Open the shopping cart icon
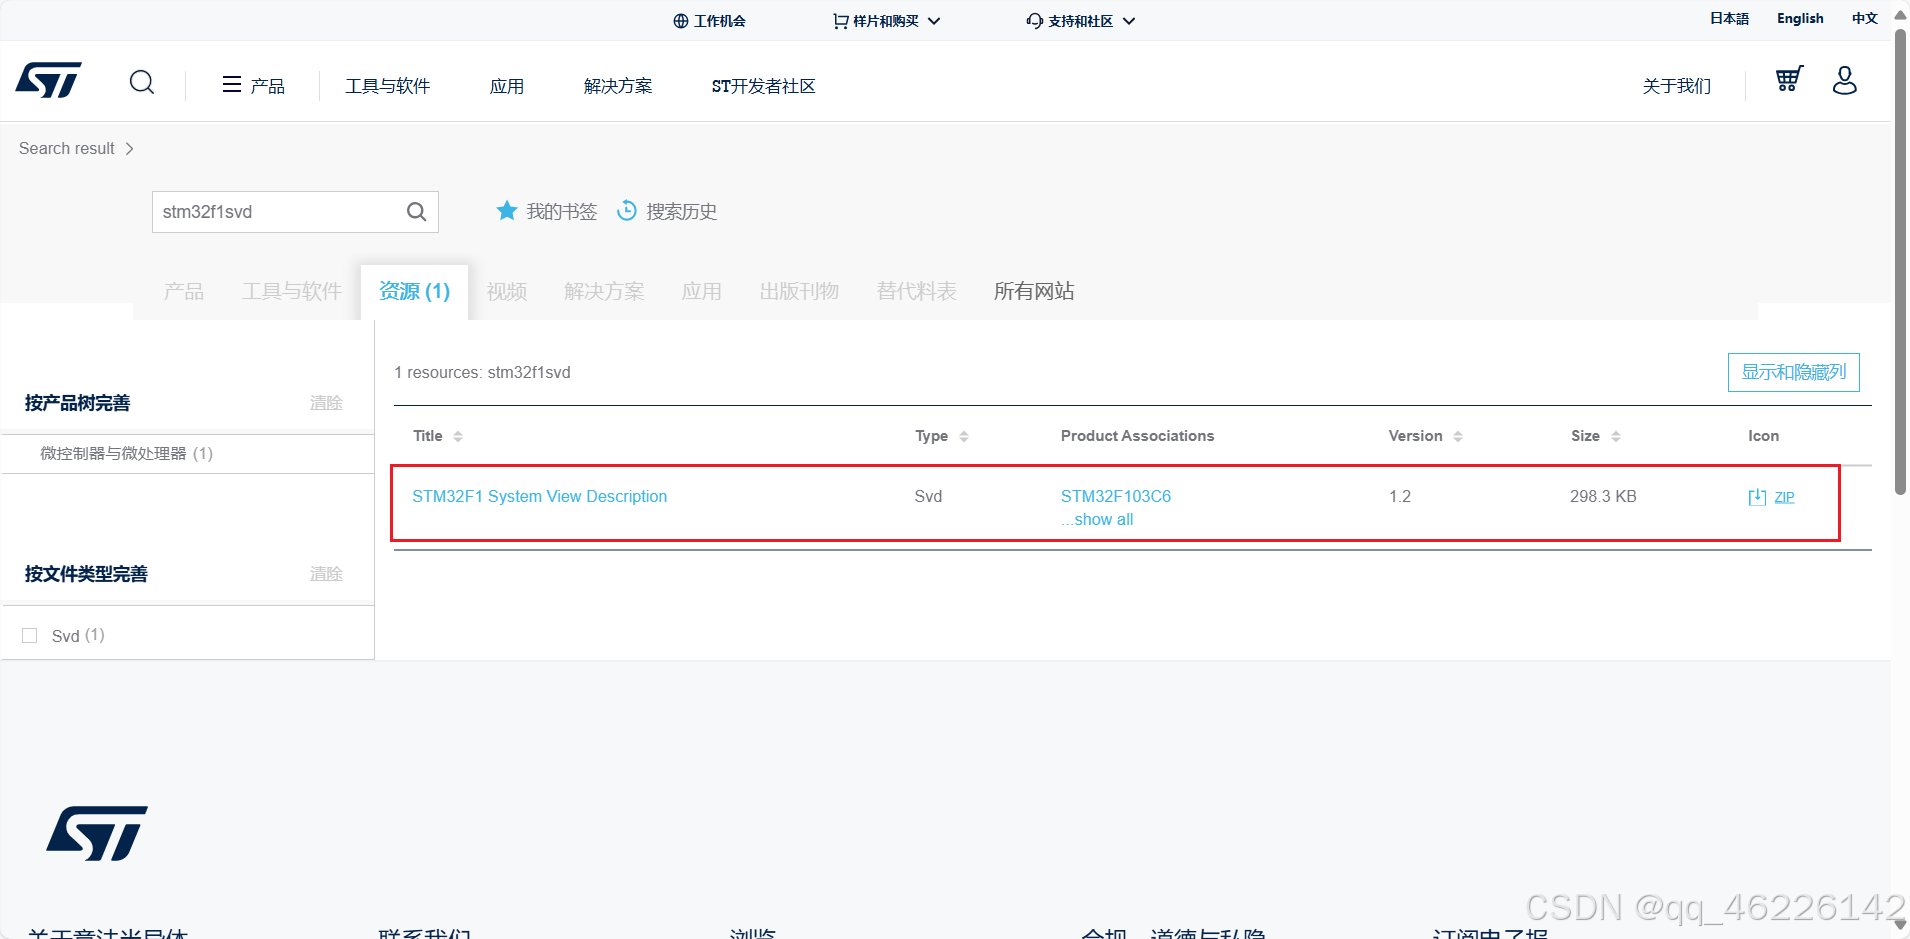This screenshot has height=939, width=1910. click(x=1789, y=79)
